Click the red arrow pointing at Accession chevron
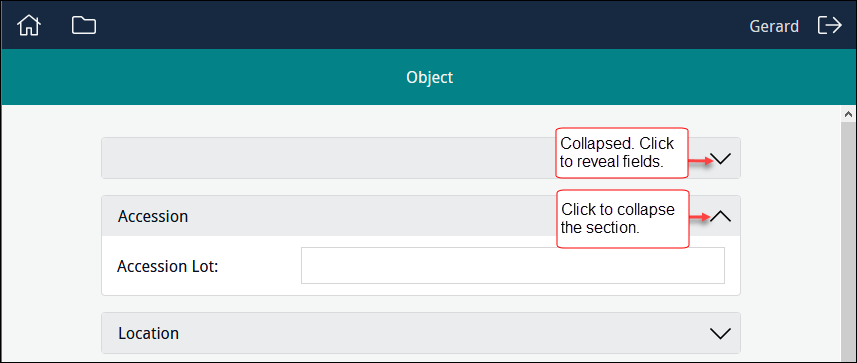Image resolution: width=857 pixels, height=363 pixels. [x=700, y=218]
